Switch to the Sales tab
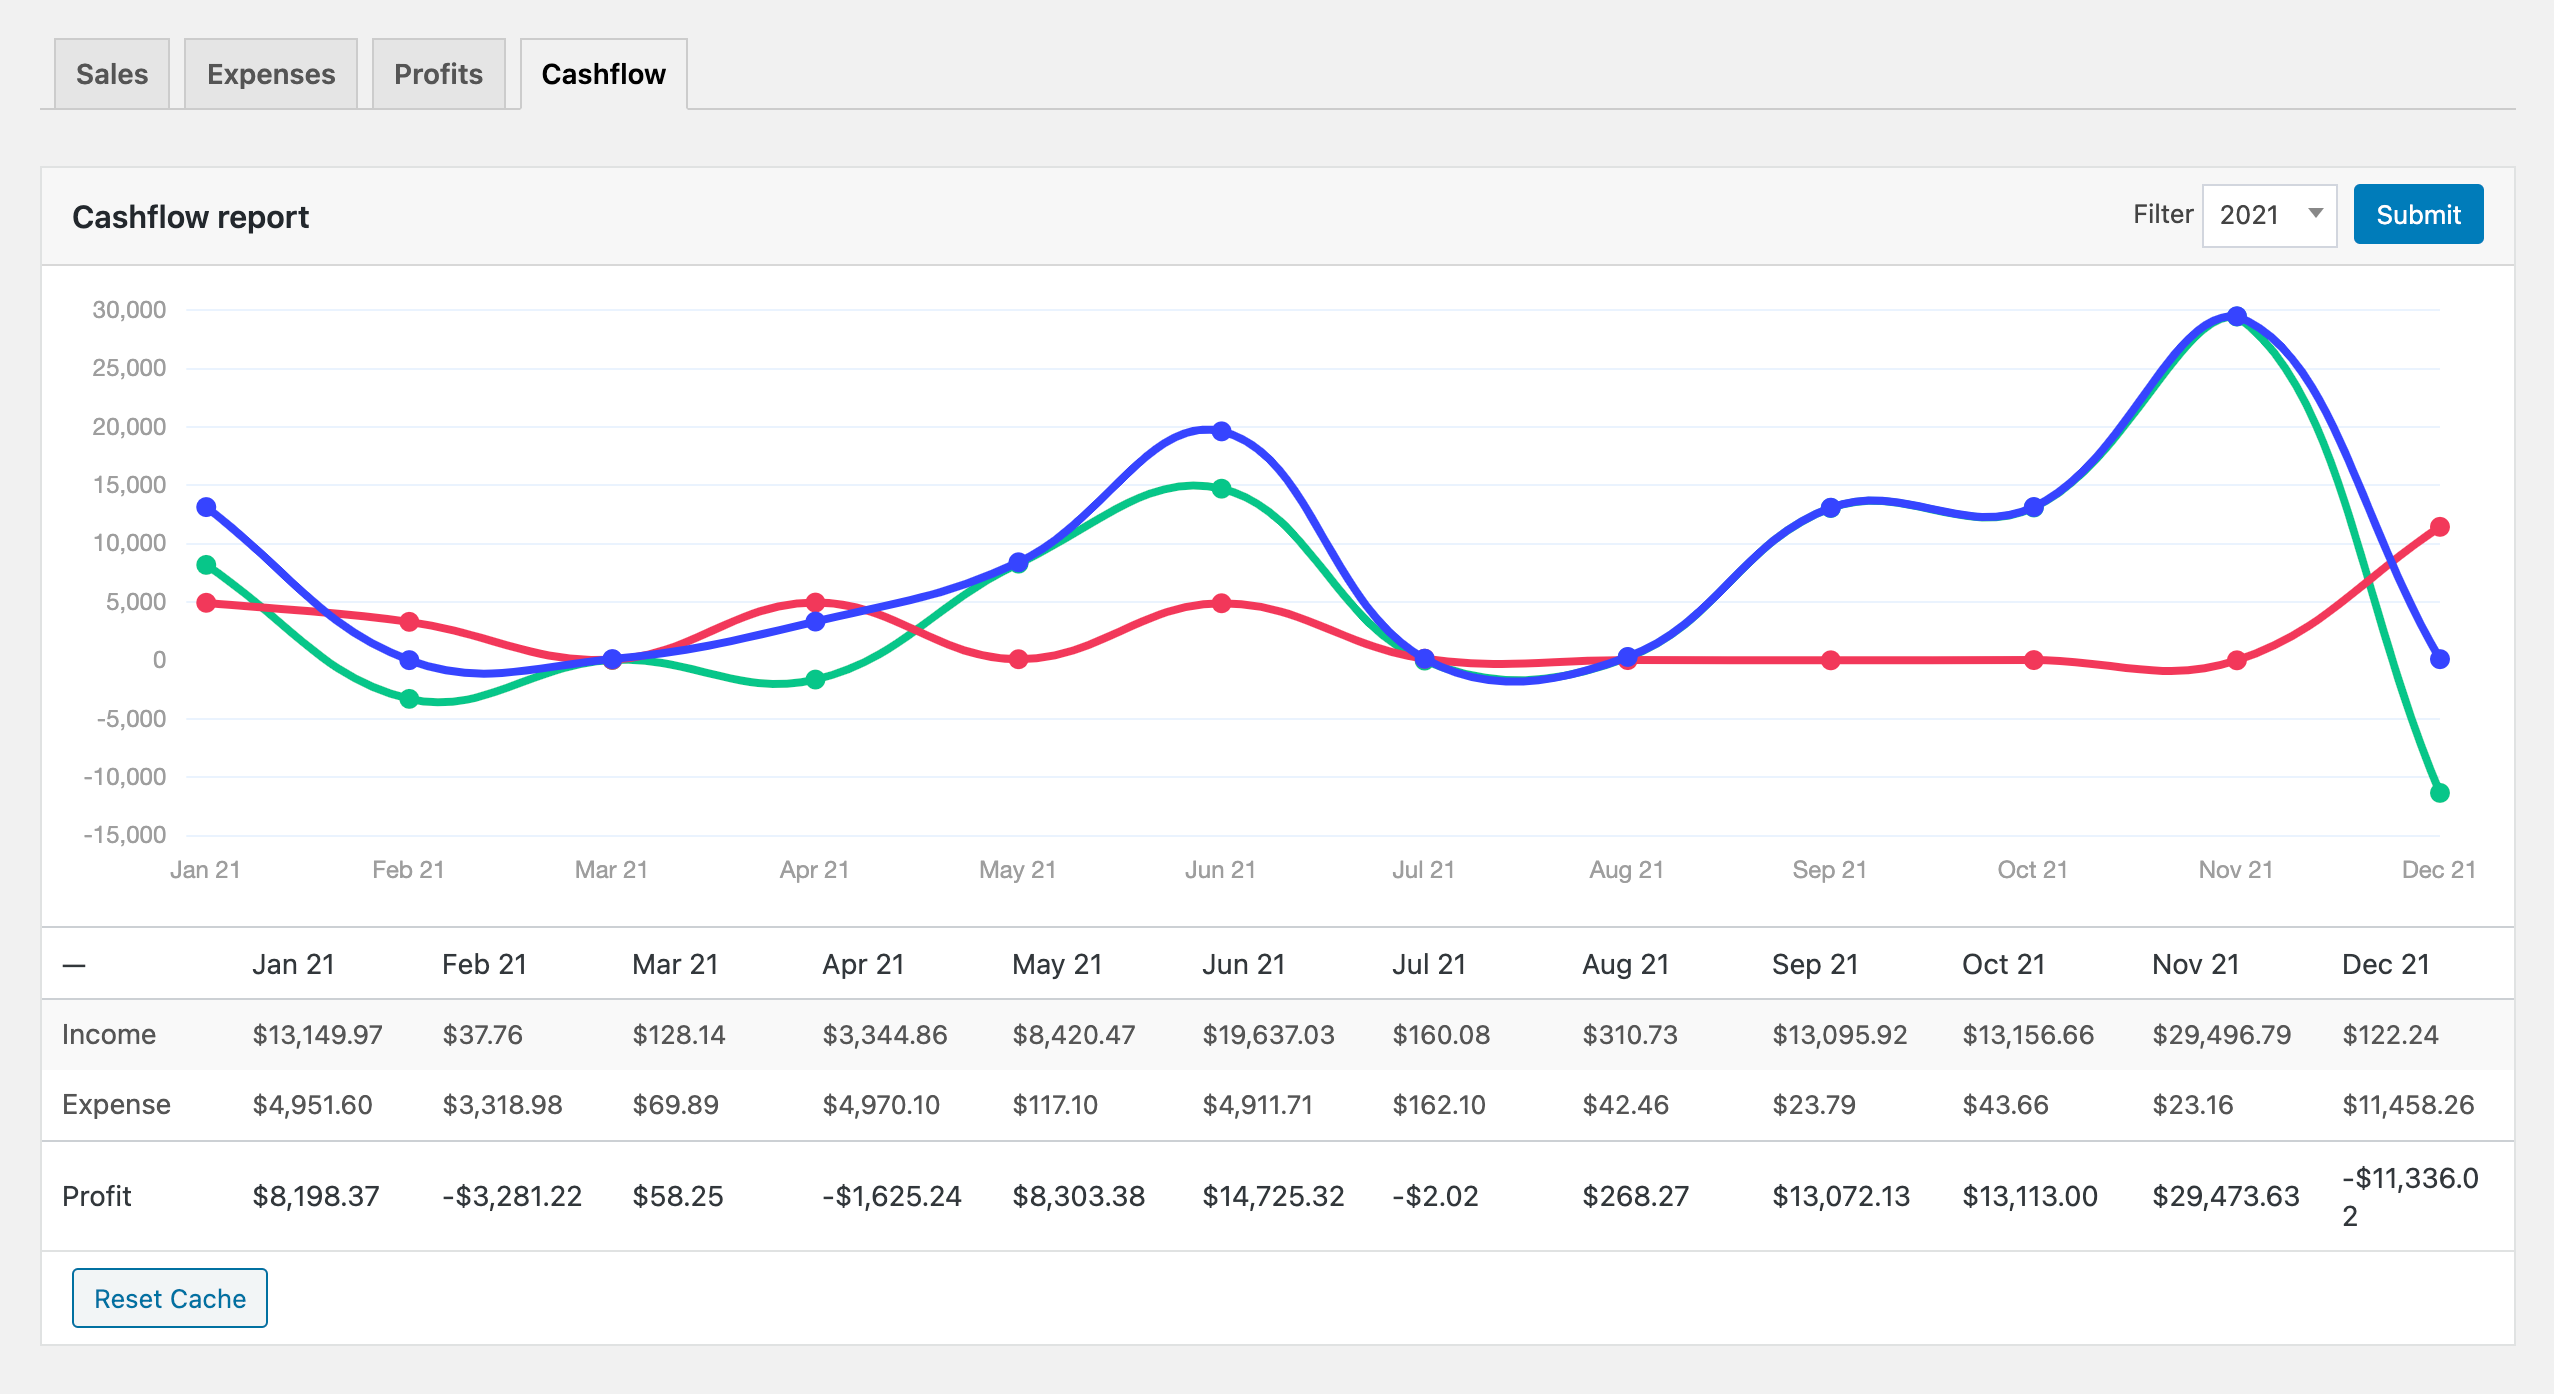This screenshot has width=2554, height=1394. (112, 74)
